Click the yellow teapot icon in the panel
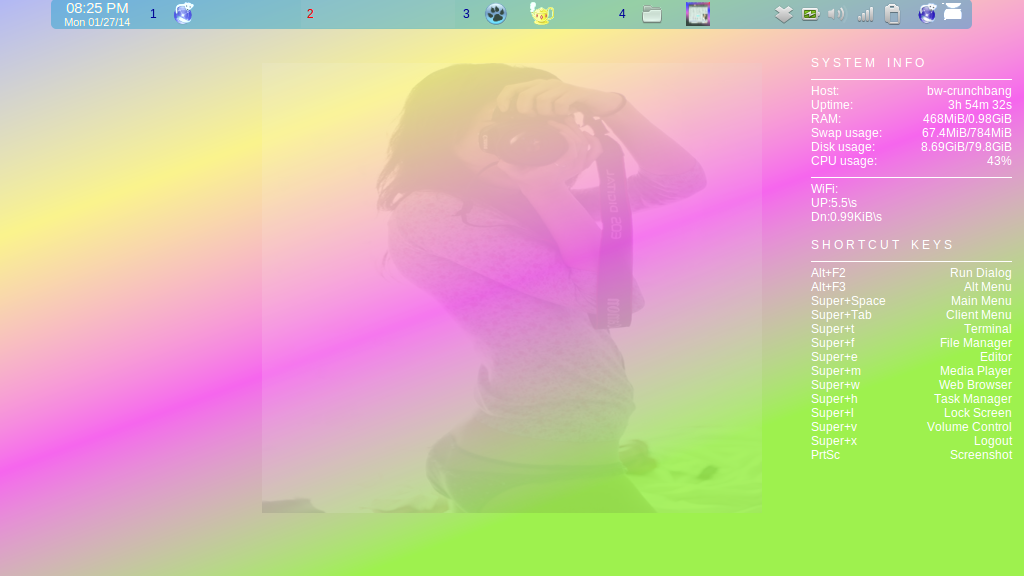 coord(540,14)
